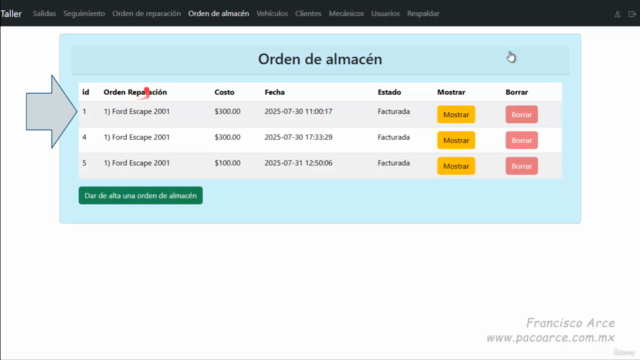Click the Orden de almacén page heading

pos(320,59)
